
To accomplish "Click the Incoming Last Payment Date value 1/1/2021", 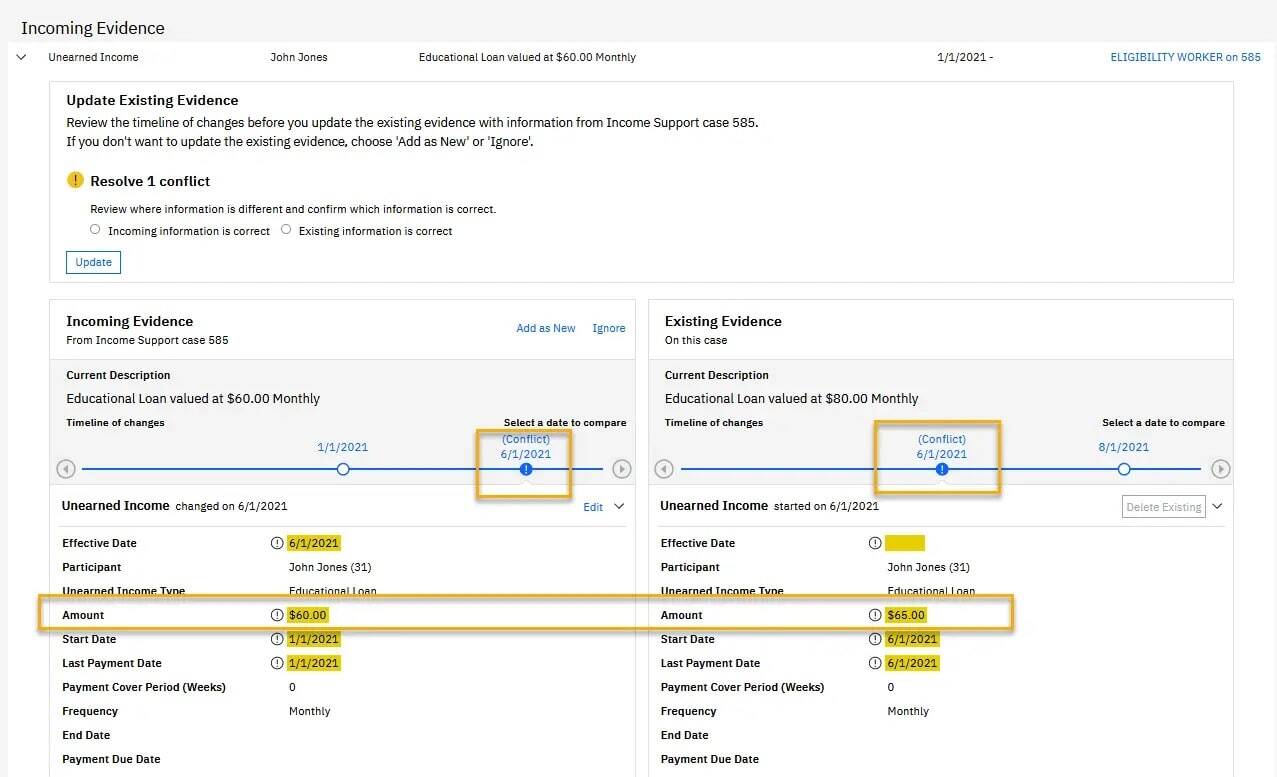I will pos(314,663).
